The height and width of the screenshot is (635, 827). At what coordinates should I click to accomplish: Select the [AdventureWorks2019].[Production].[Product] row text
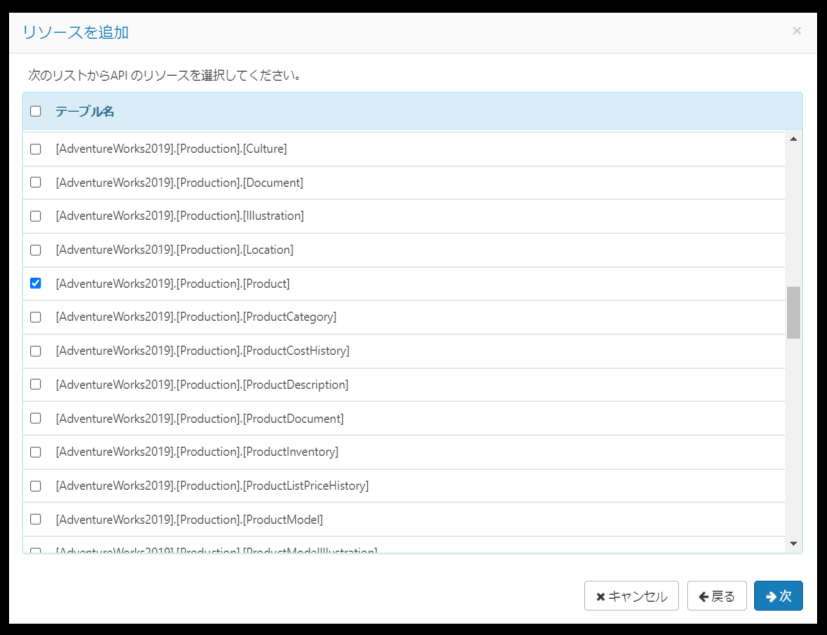[x=173, y=284]
